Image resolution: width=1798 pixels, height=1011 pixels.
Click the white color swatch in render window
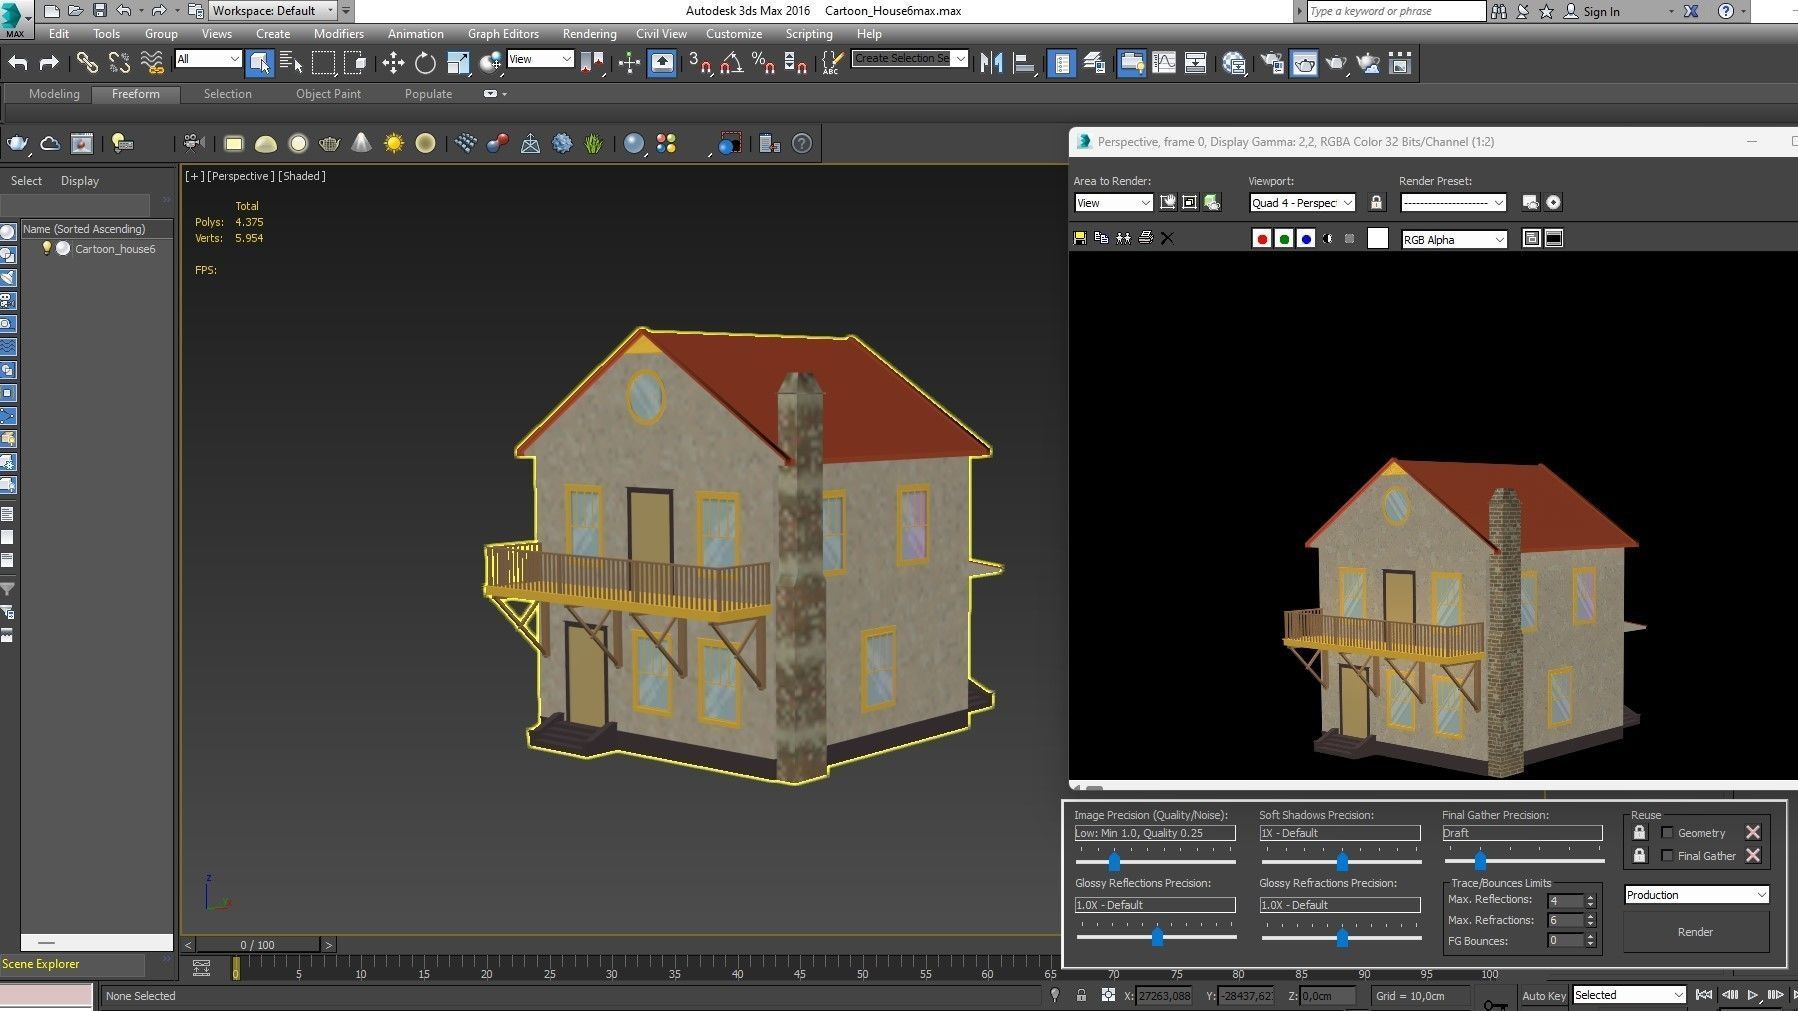pyautogui.click(x=1378, y=238)
